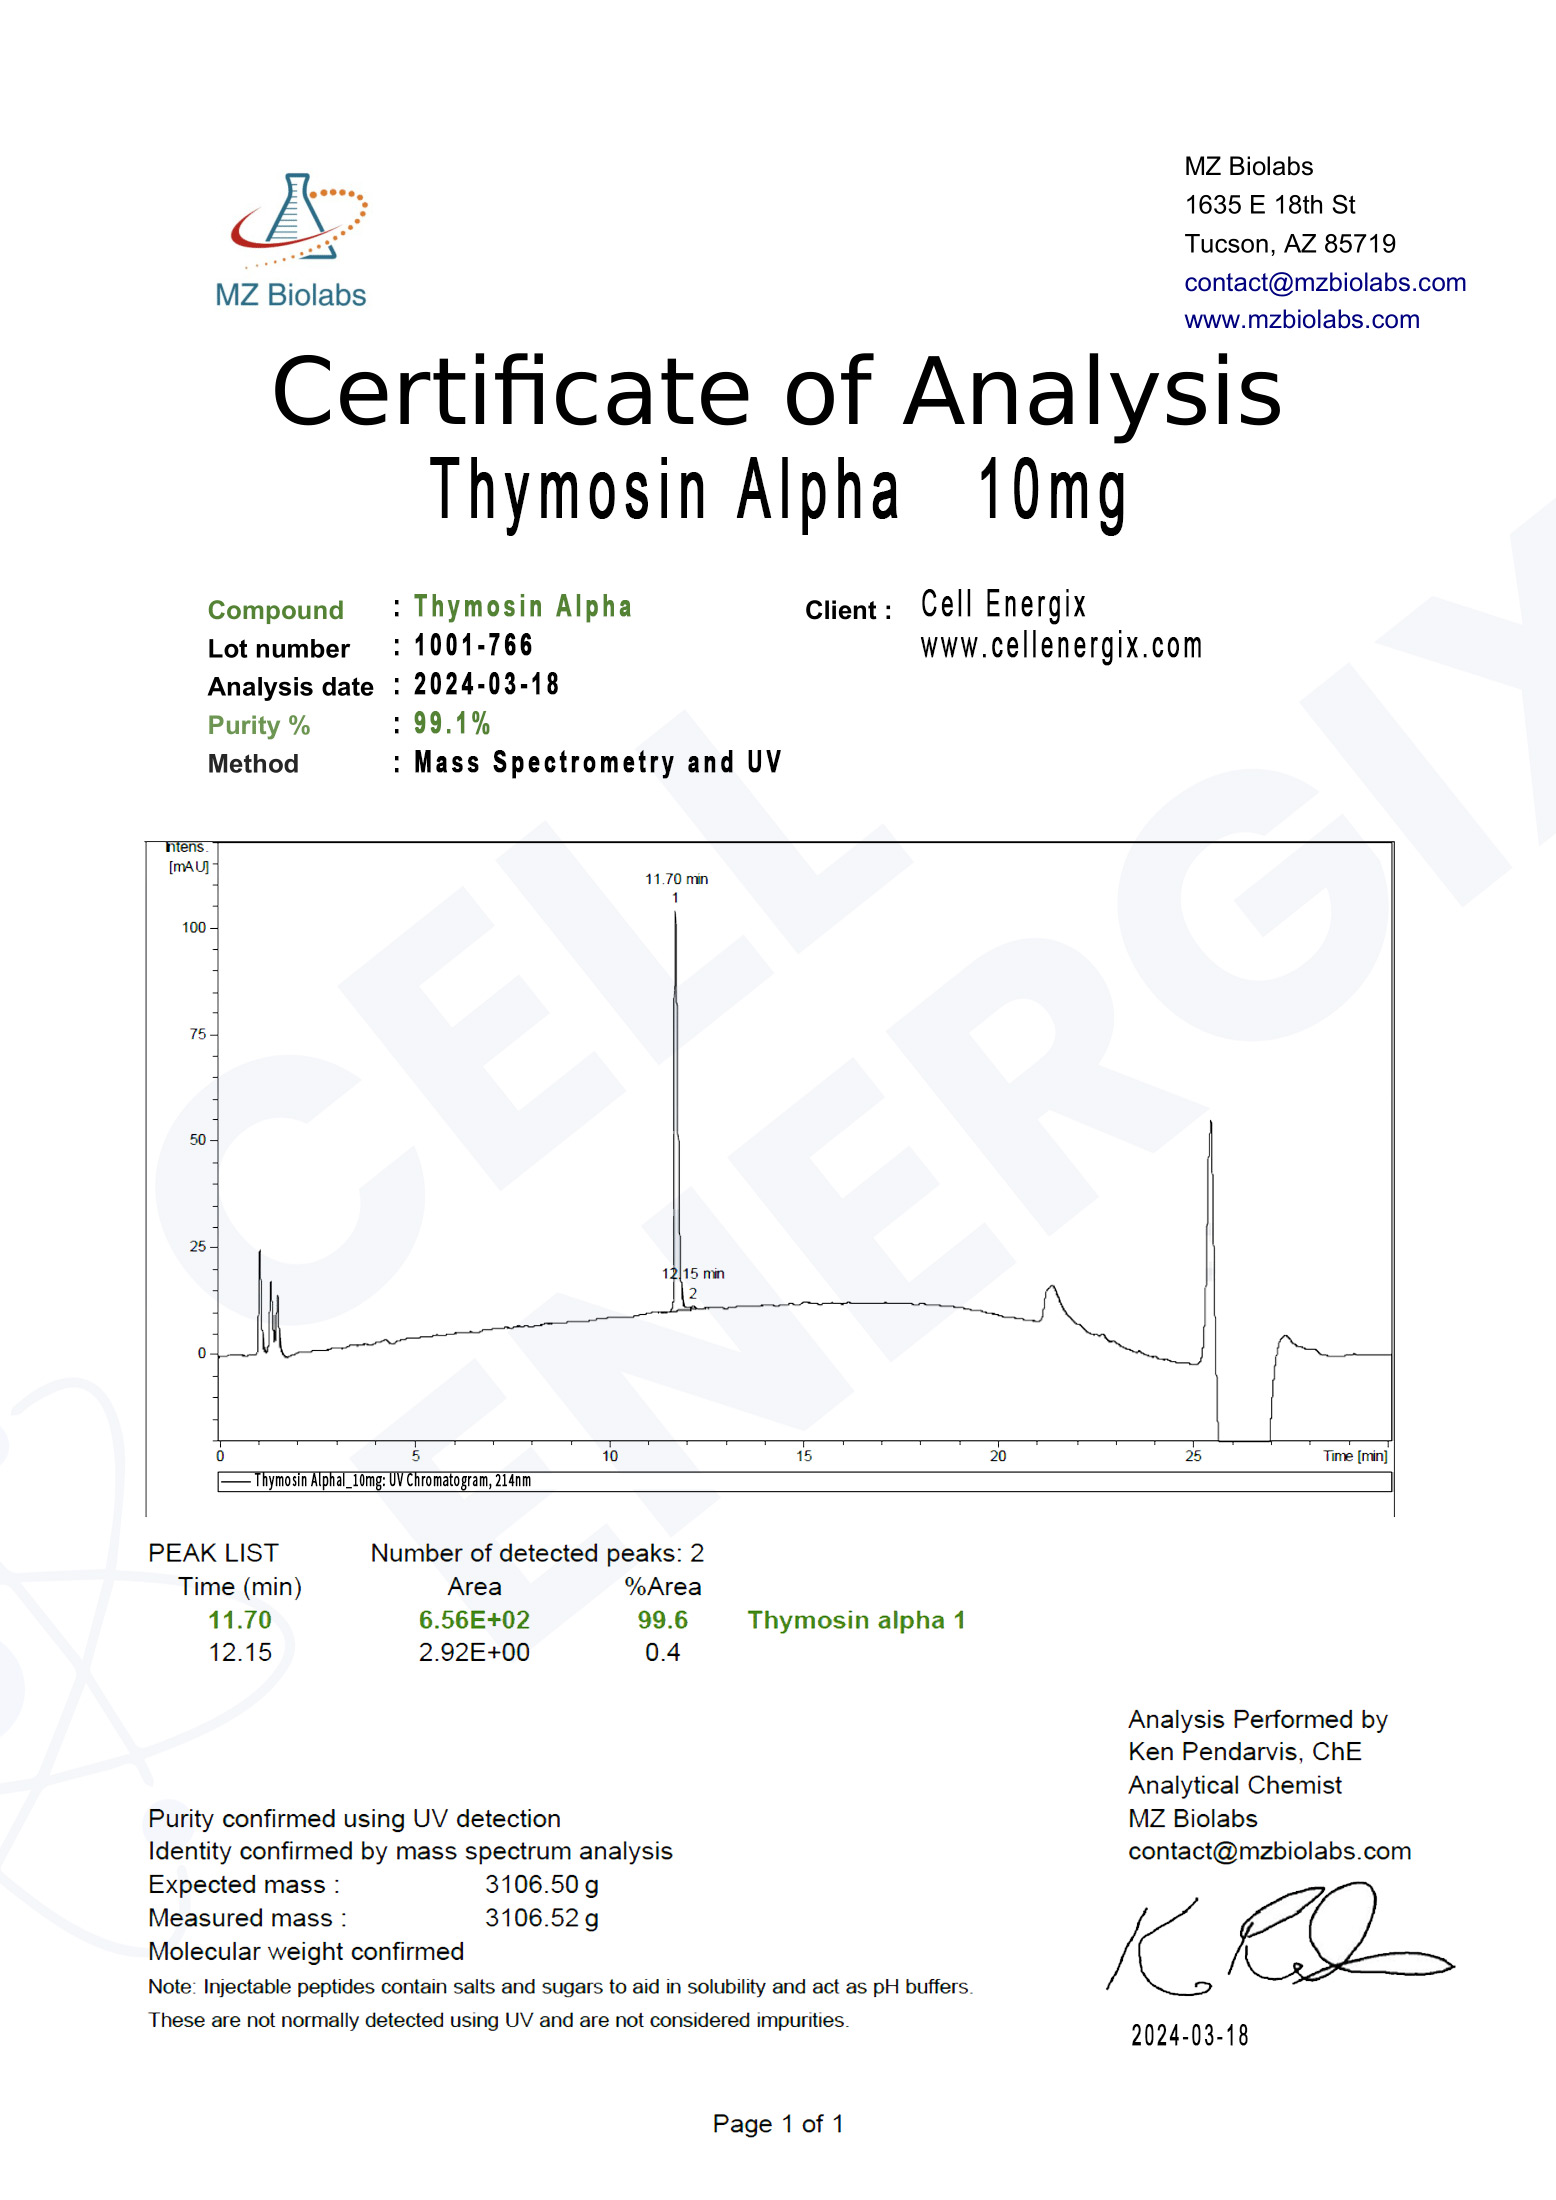This screenshot has height=2200, width=1556.
Task: Click the 'Thymosin alpha 1' peak identification
Action: click(857, 1620)
